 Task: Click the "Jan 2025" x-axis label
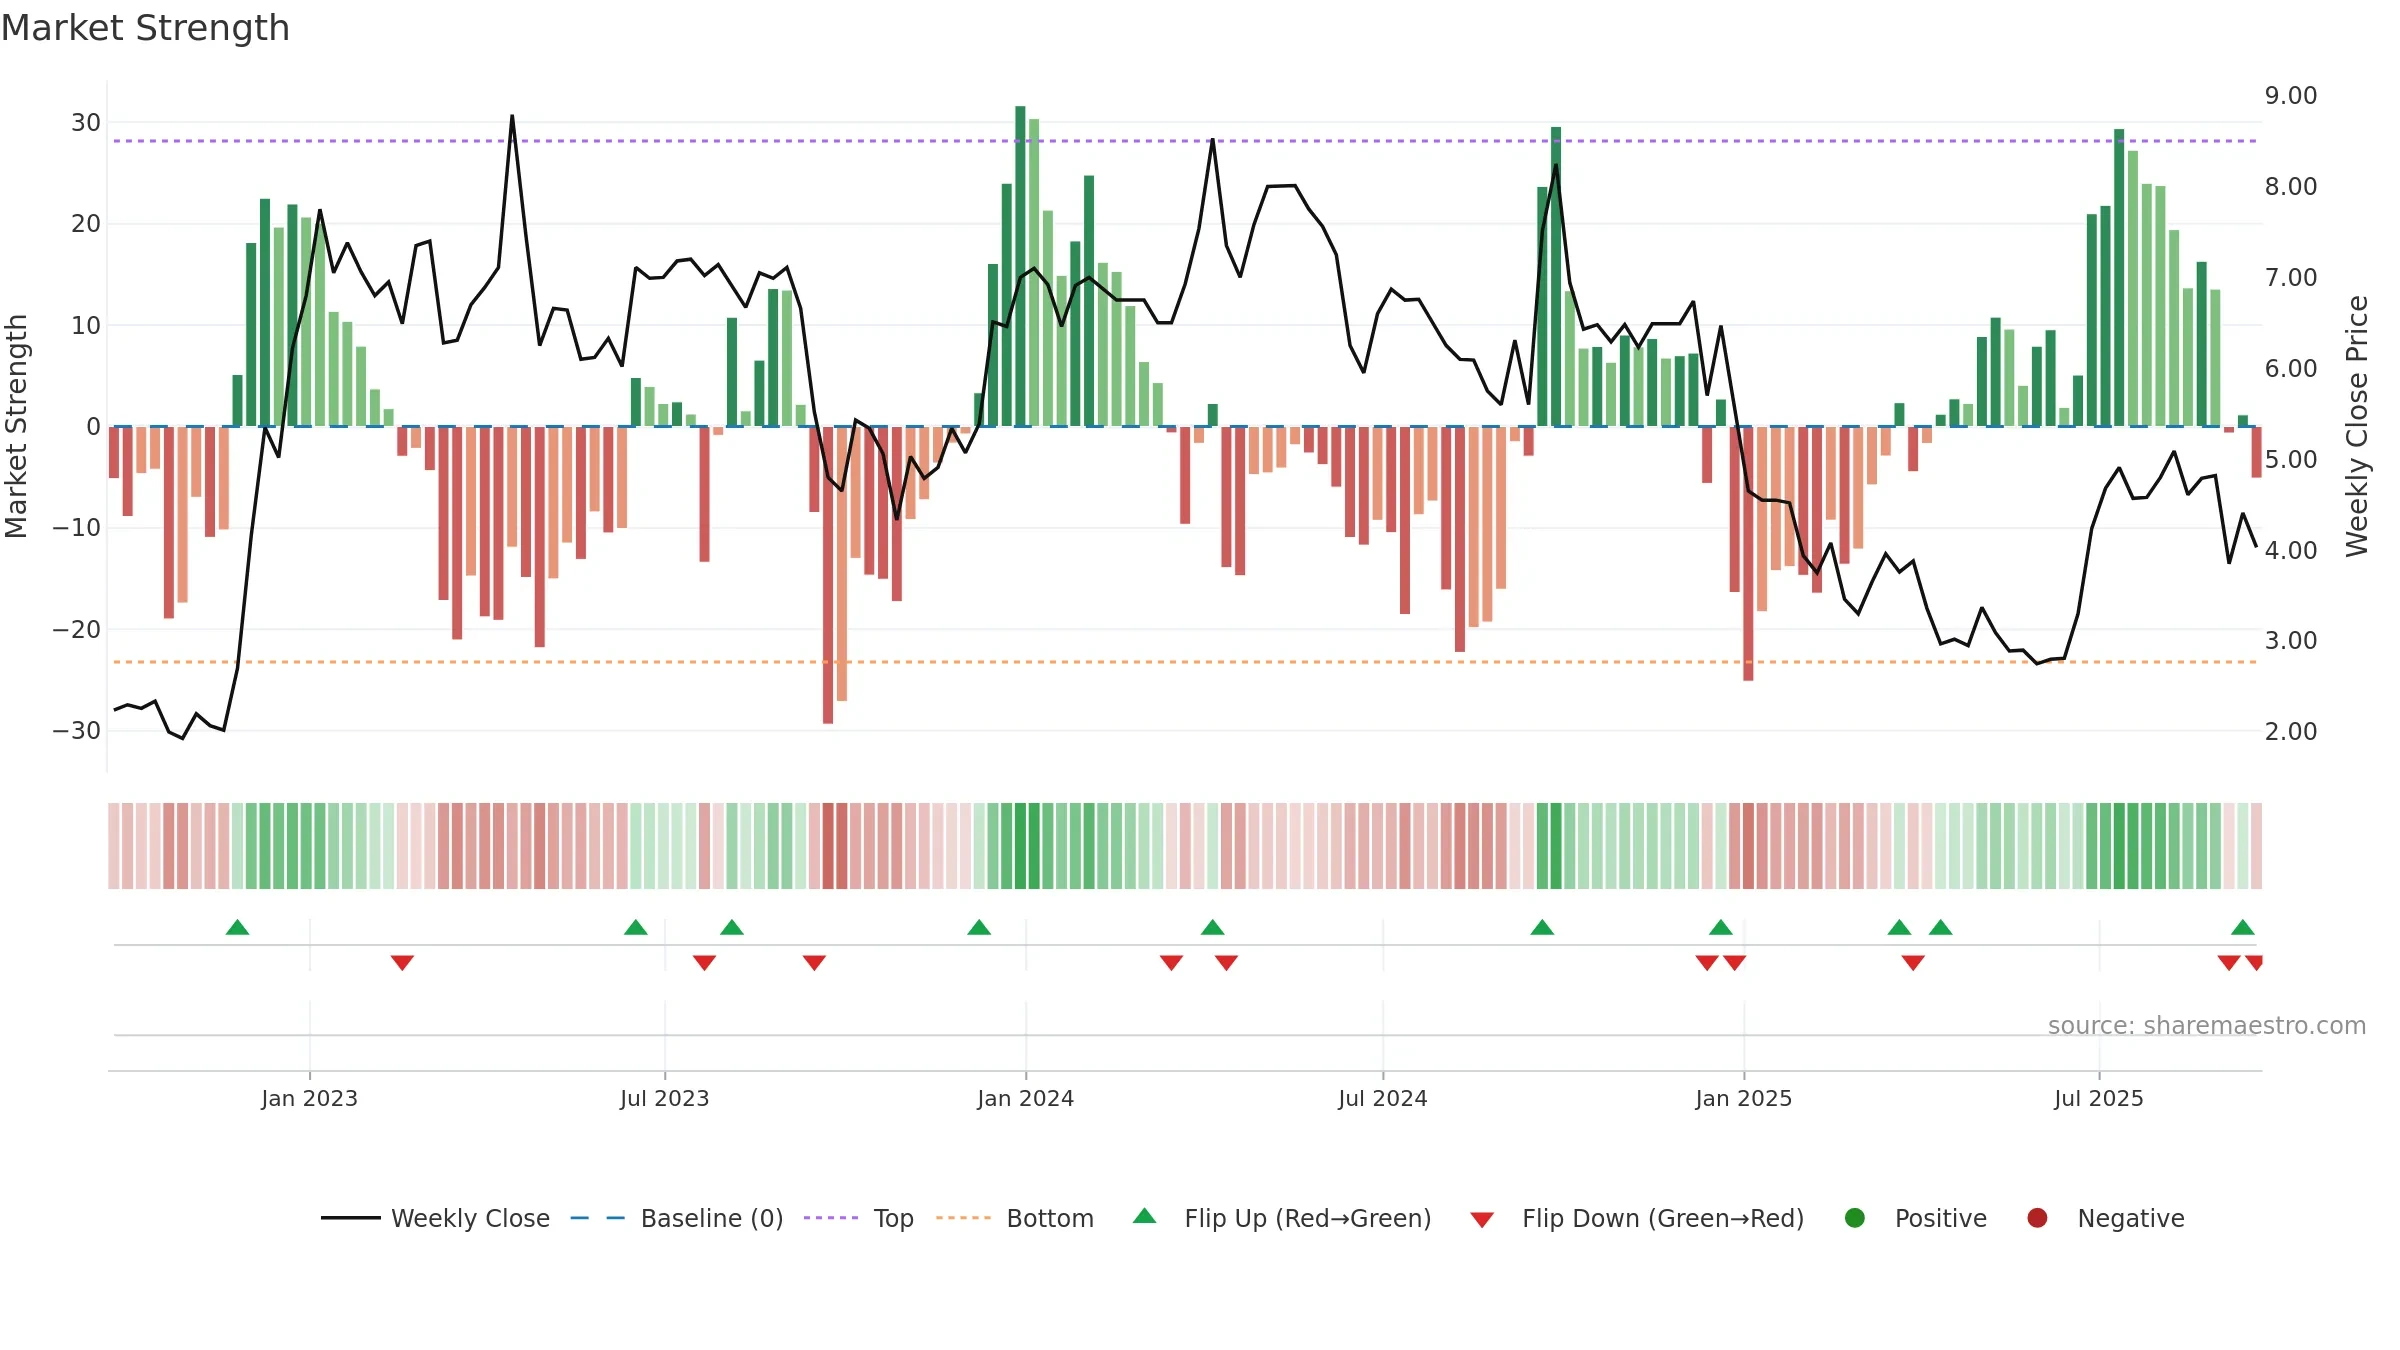pos(1744,1099)
